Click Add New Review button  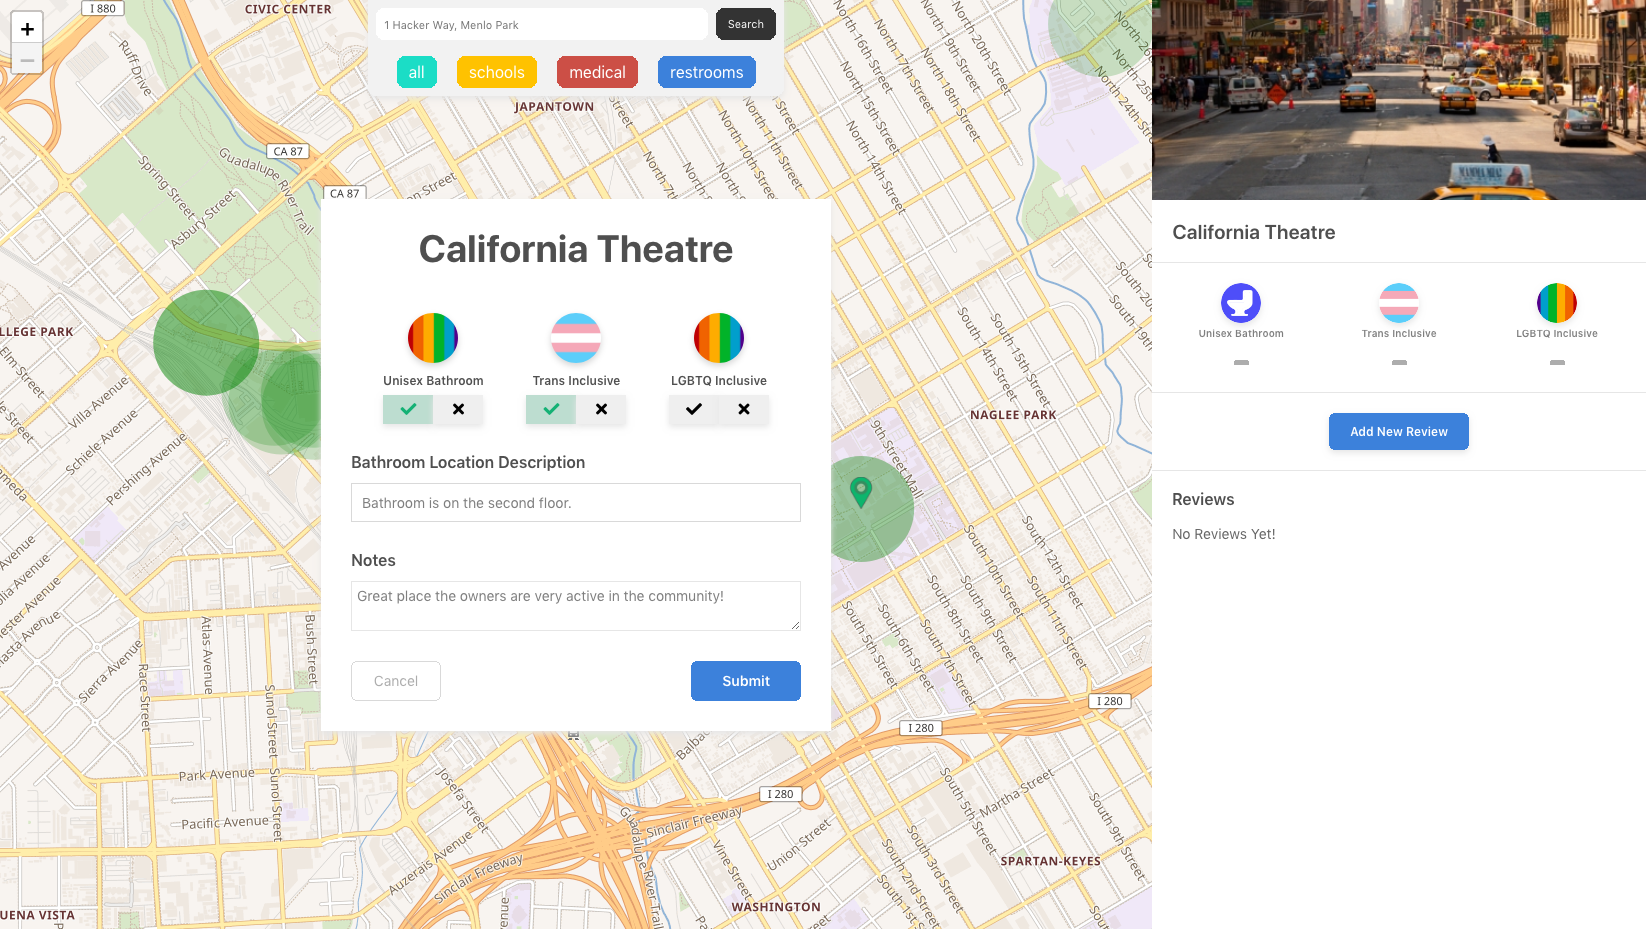(x=1399, y=432)
